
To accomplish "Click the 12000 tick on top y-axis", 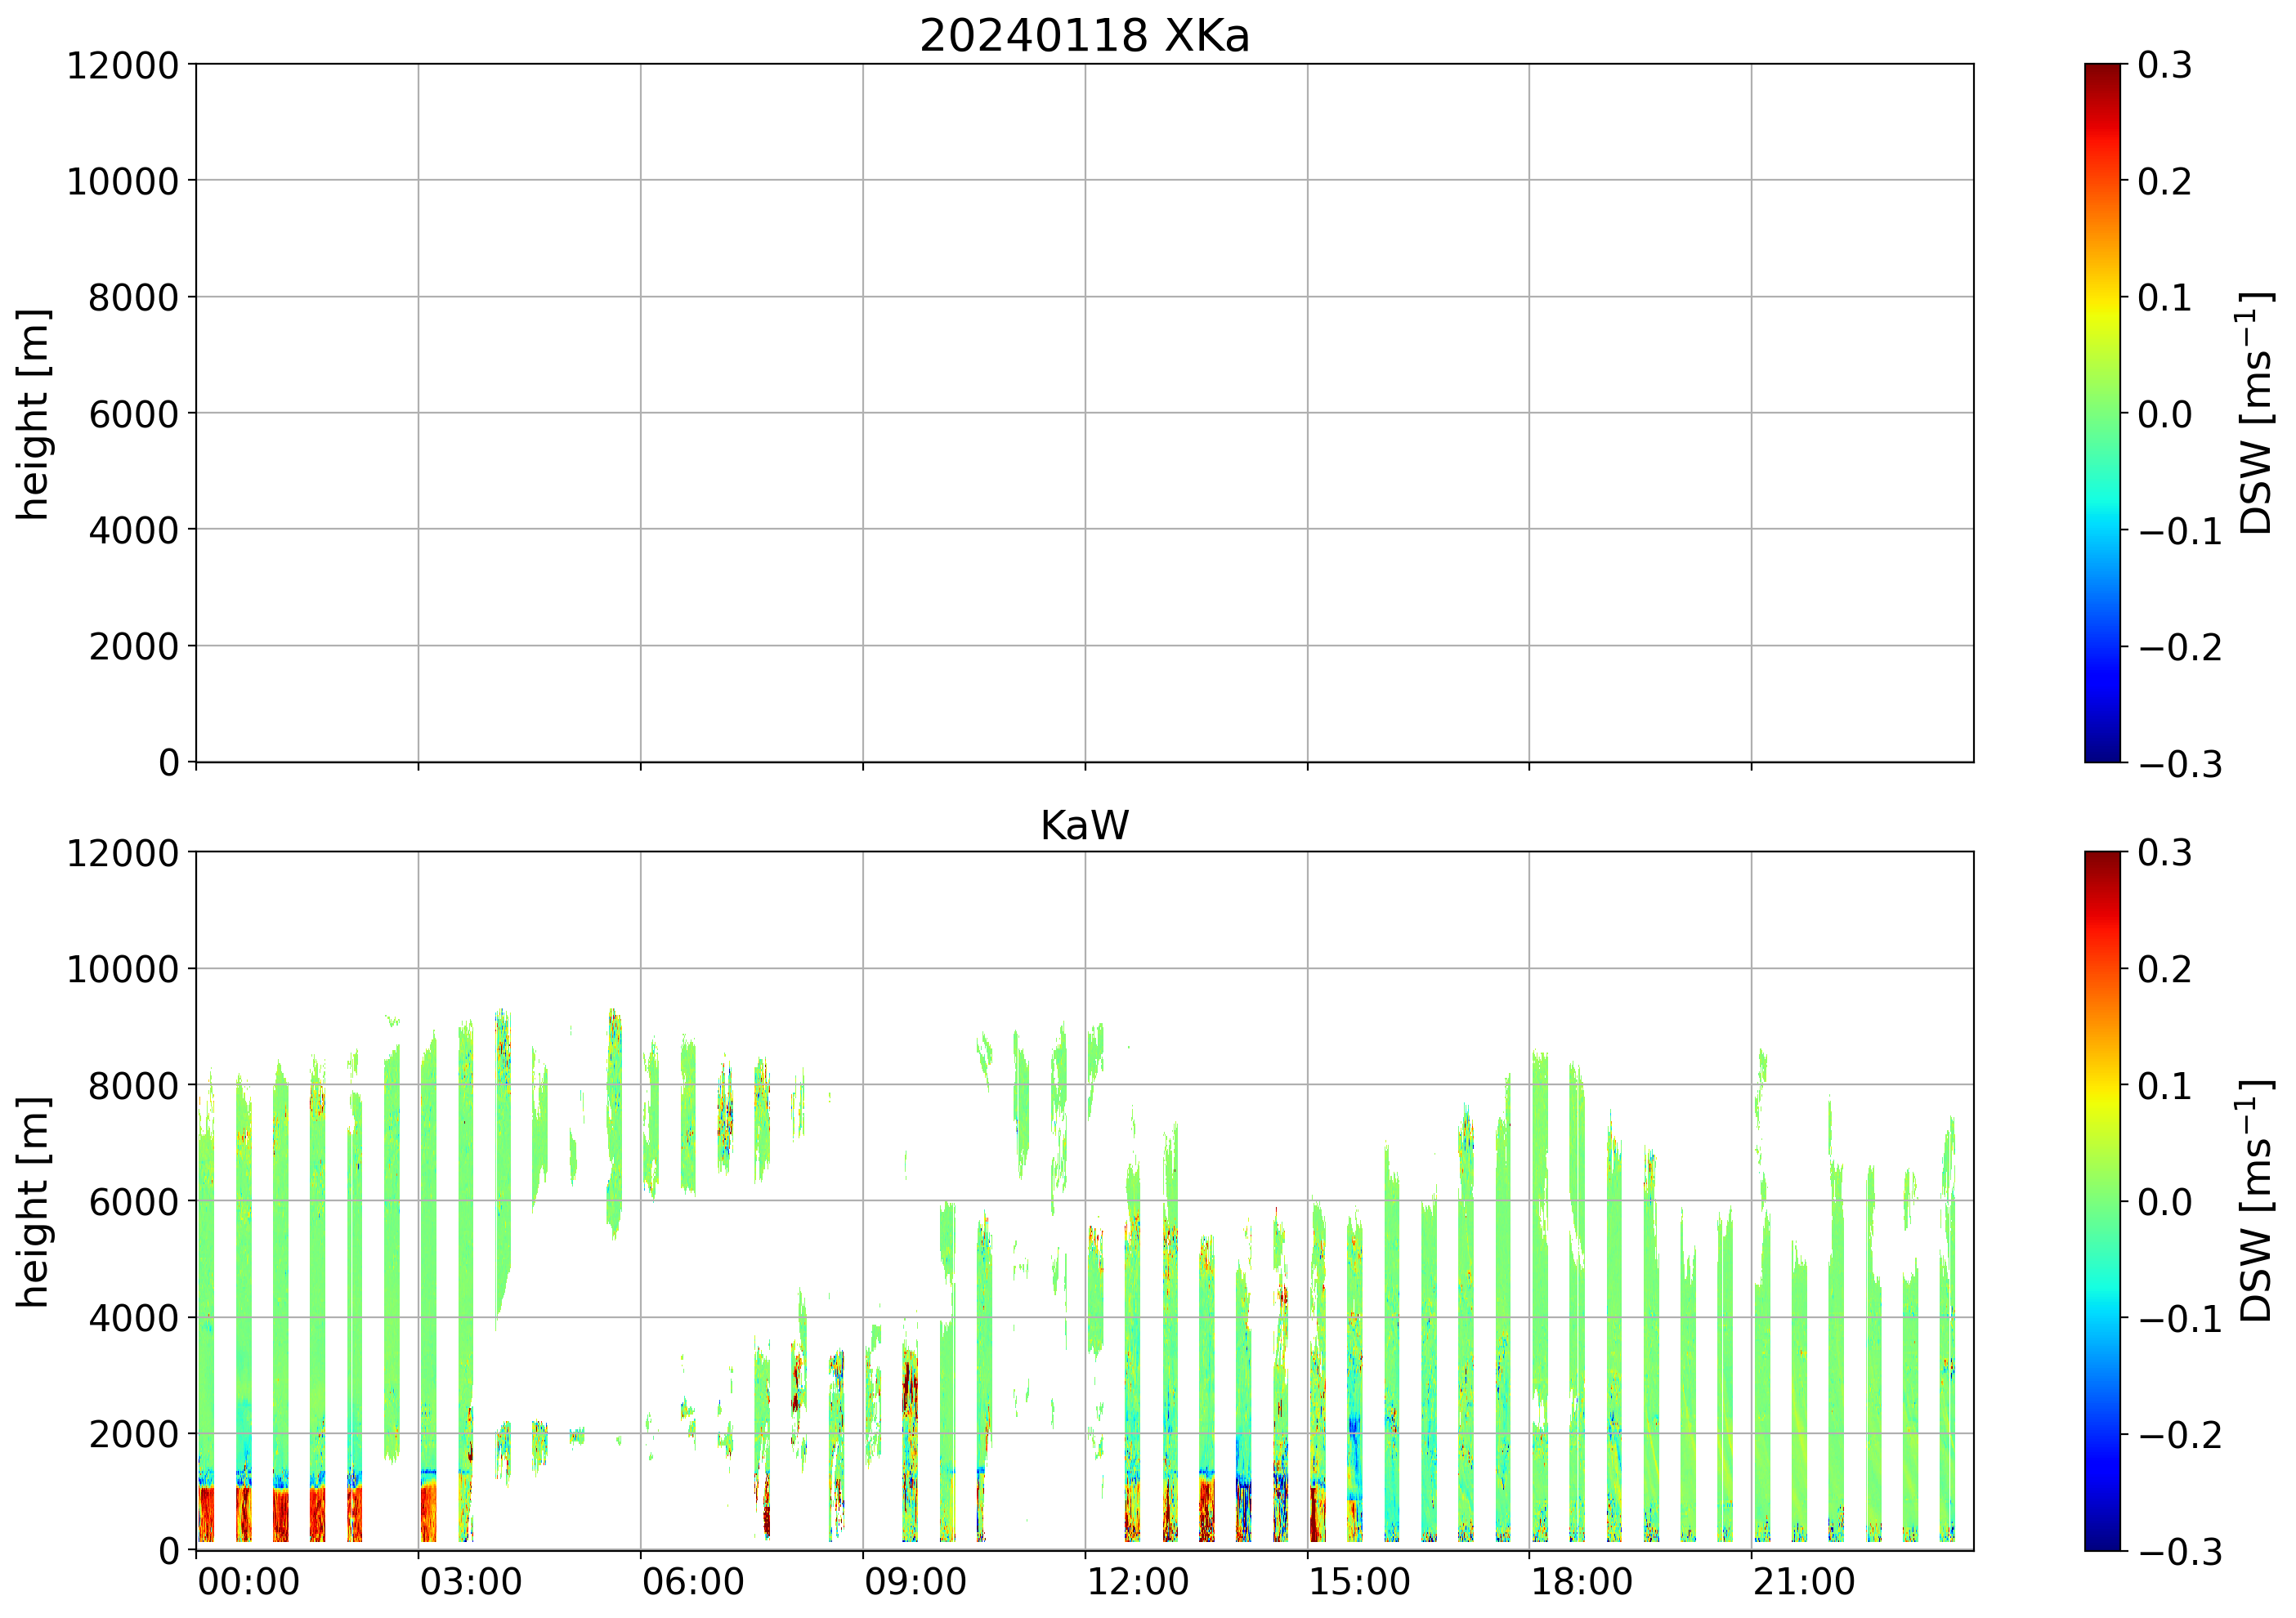I will (x=122, y=66).
